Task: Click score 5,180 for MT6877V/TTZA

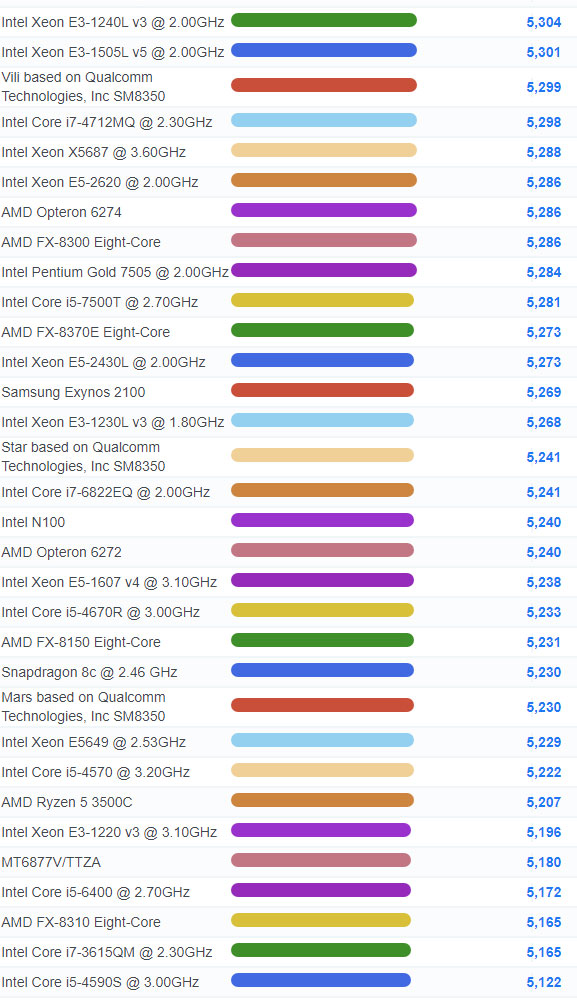Action: point(544,862)
